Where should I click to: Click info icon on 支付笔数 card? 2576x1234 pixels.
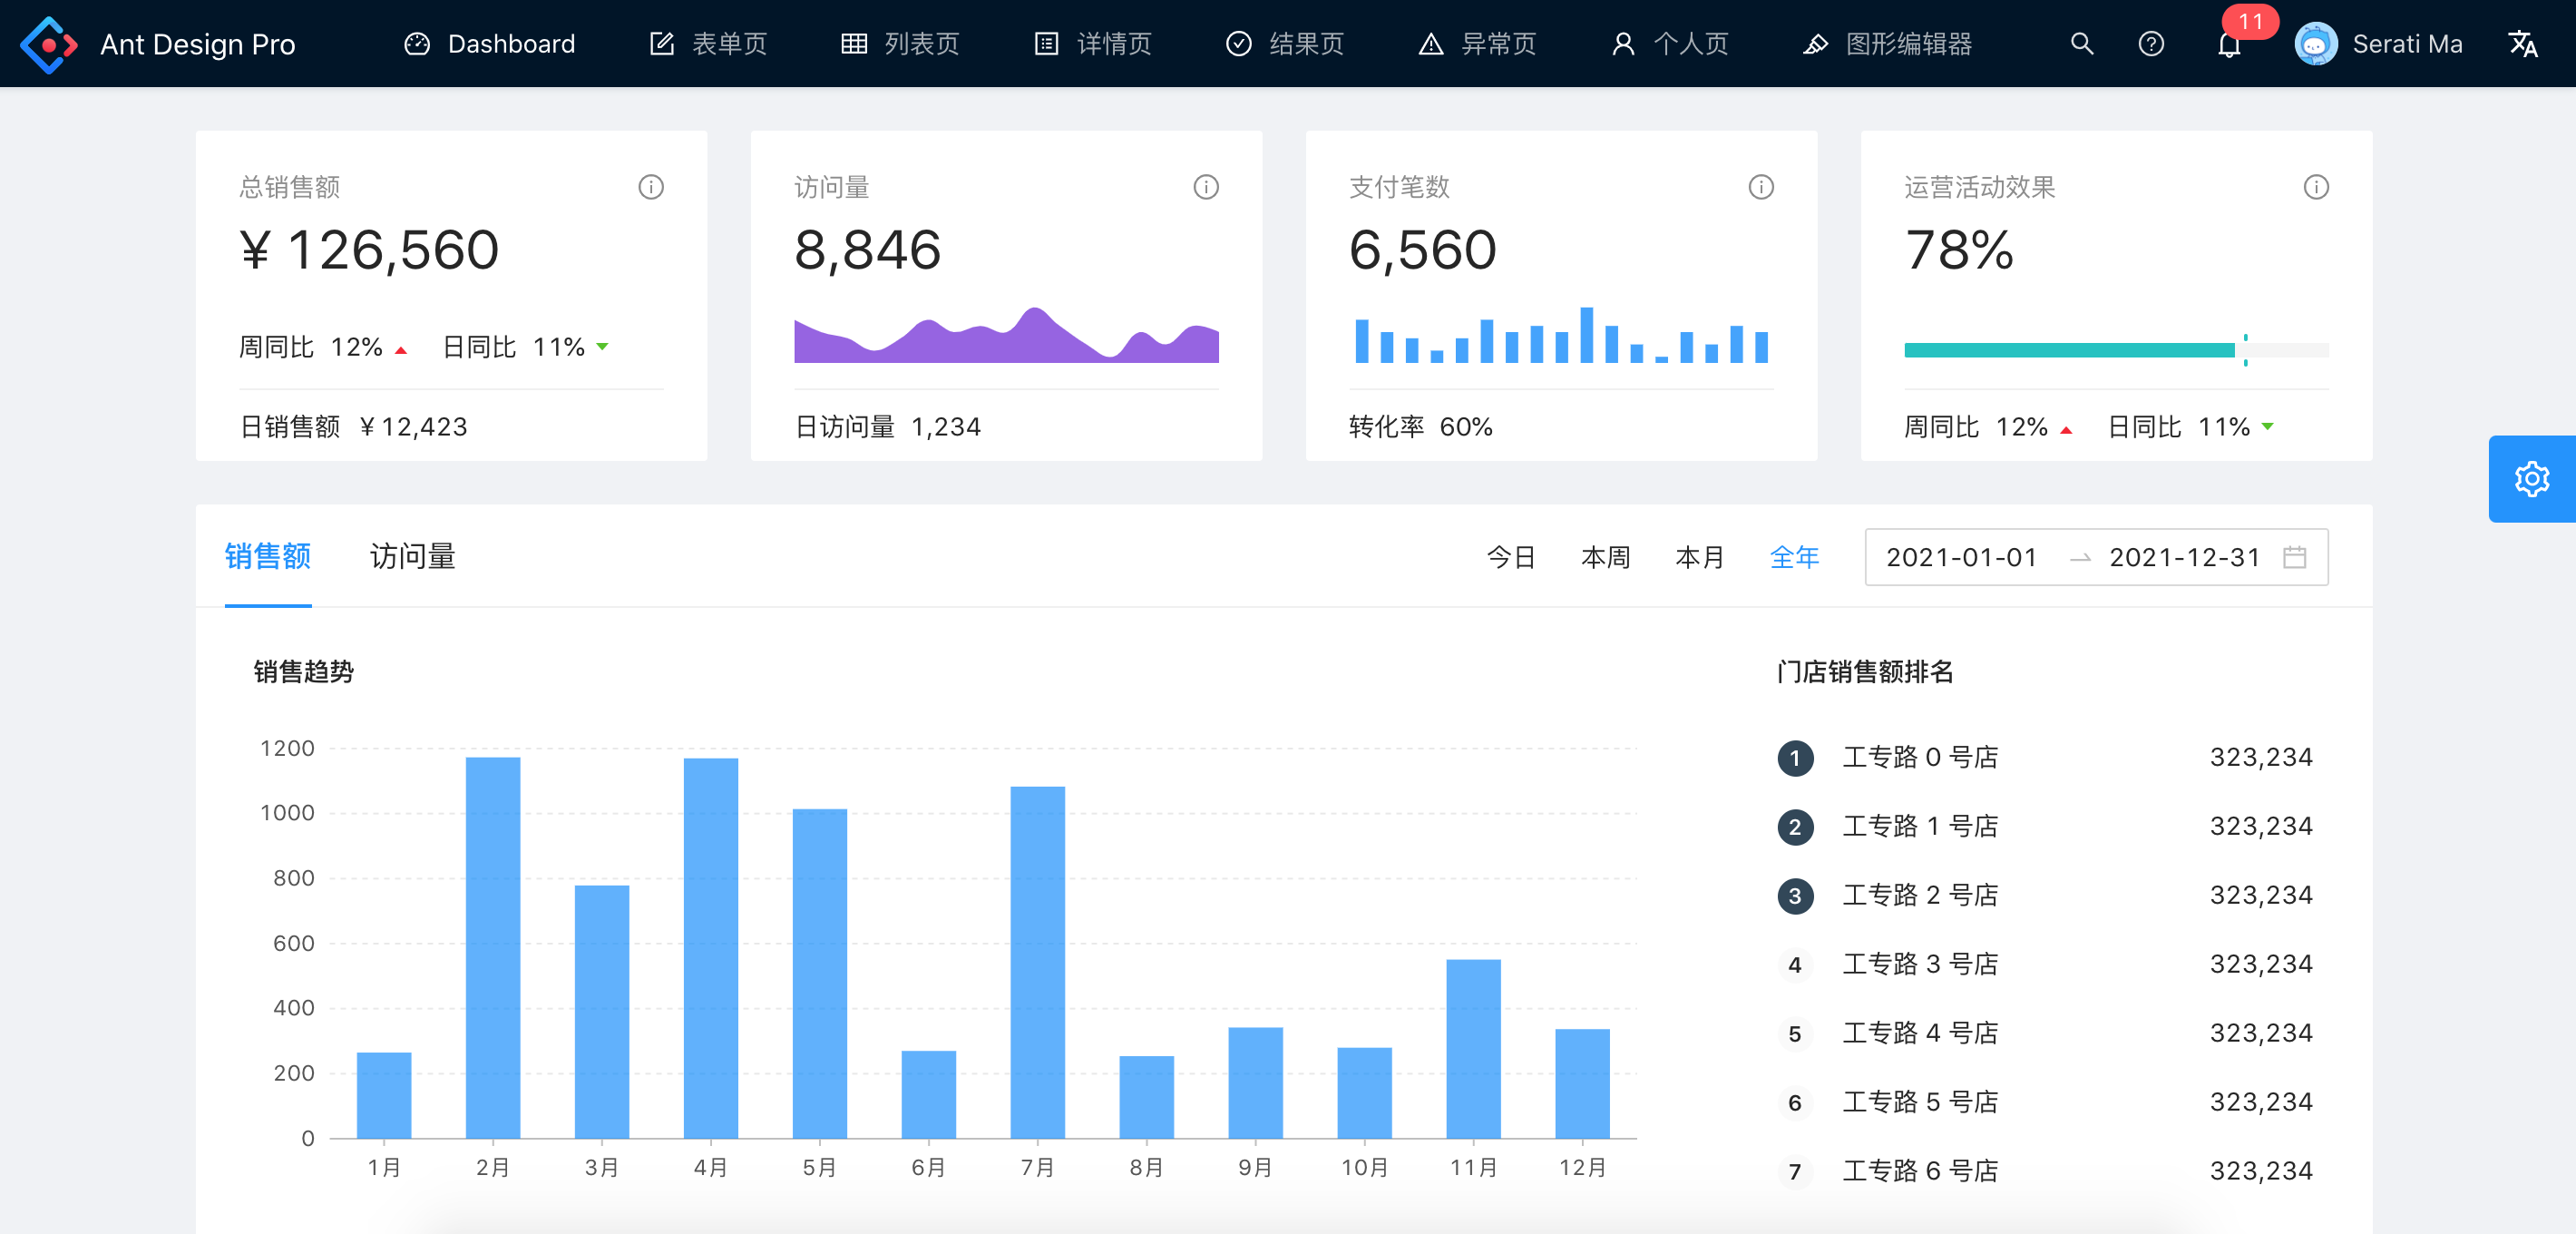coord(1761,187)
